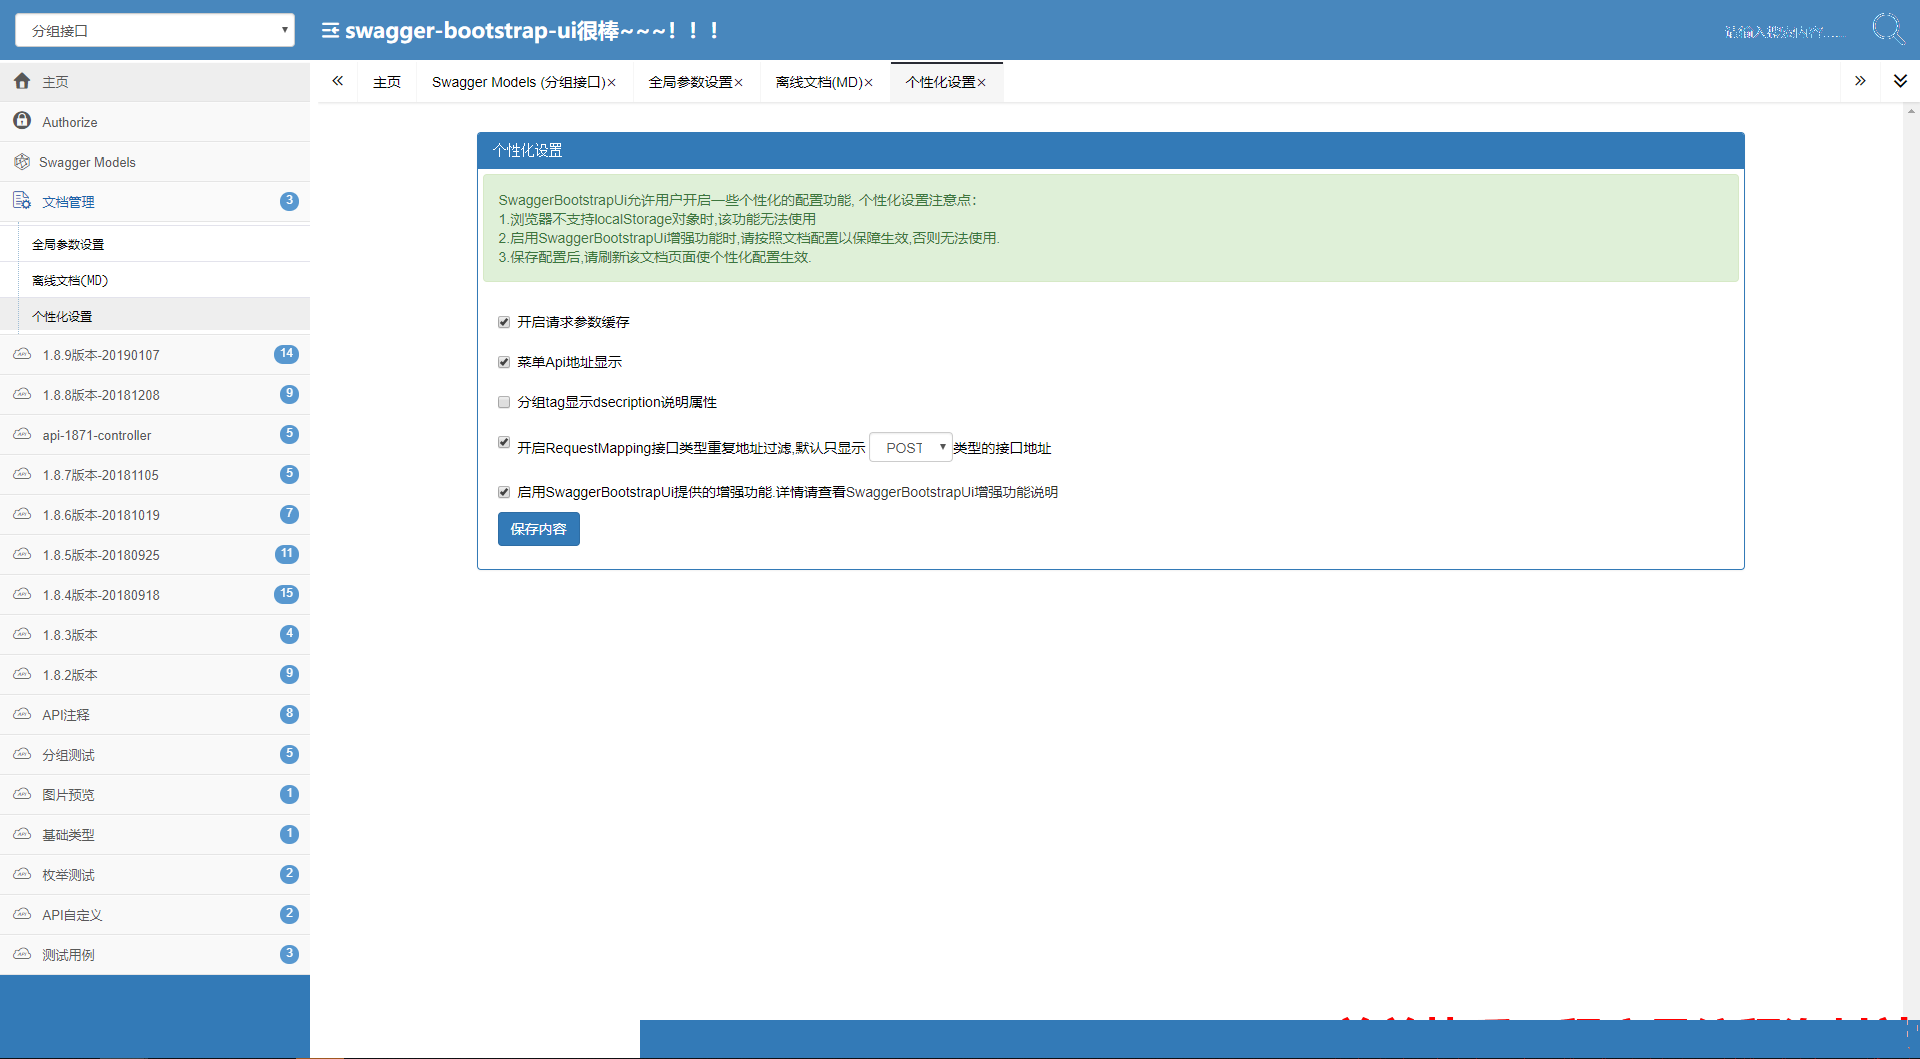Click the cloud icon for 1.8.5版本-20180925
Image resolution: width=1920 pixels, height=1059 pixels.
(x=22, y=554)
